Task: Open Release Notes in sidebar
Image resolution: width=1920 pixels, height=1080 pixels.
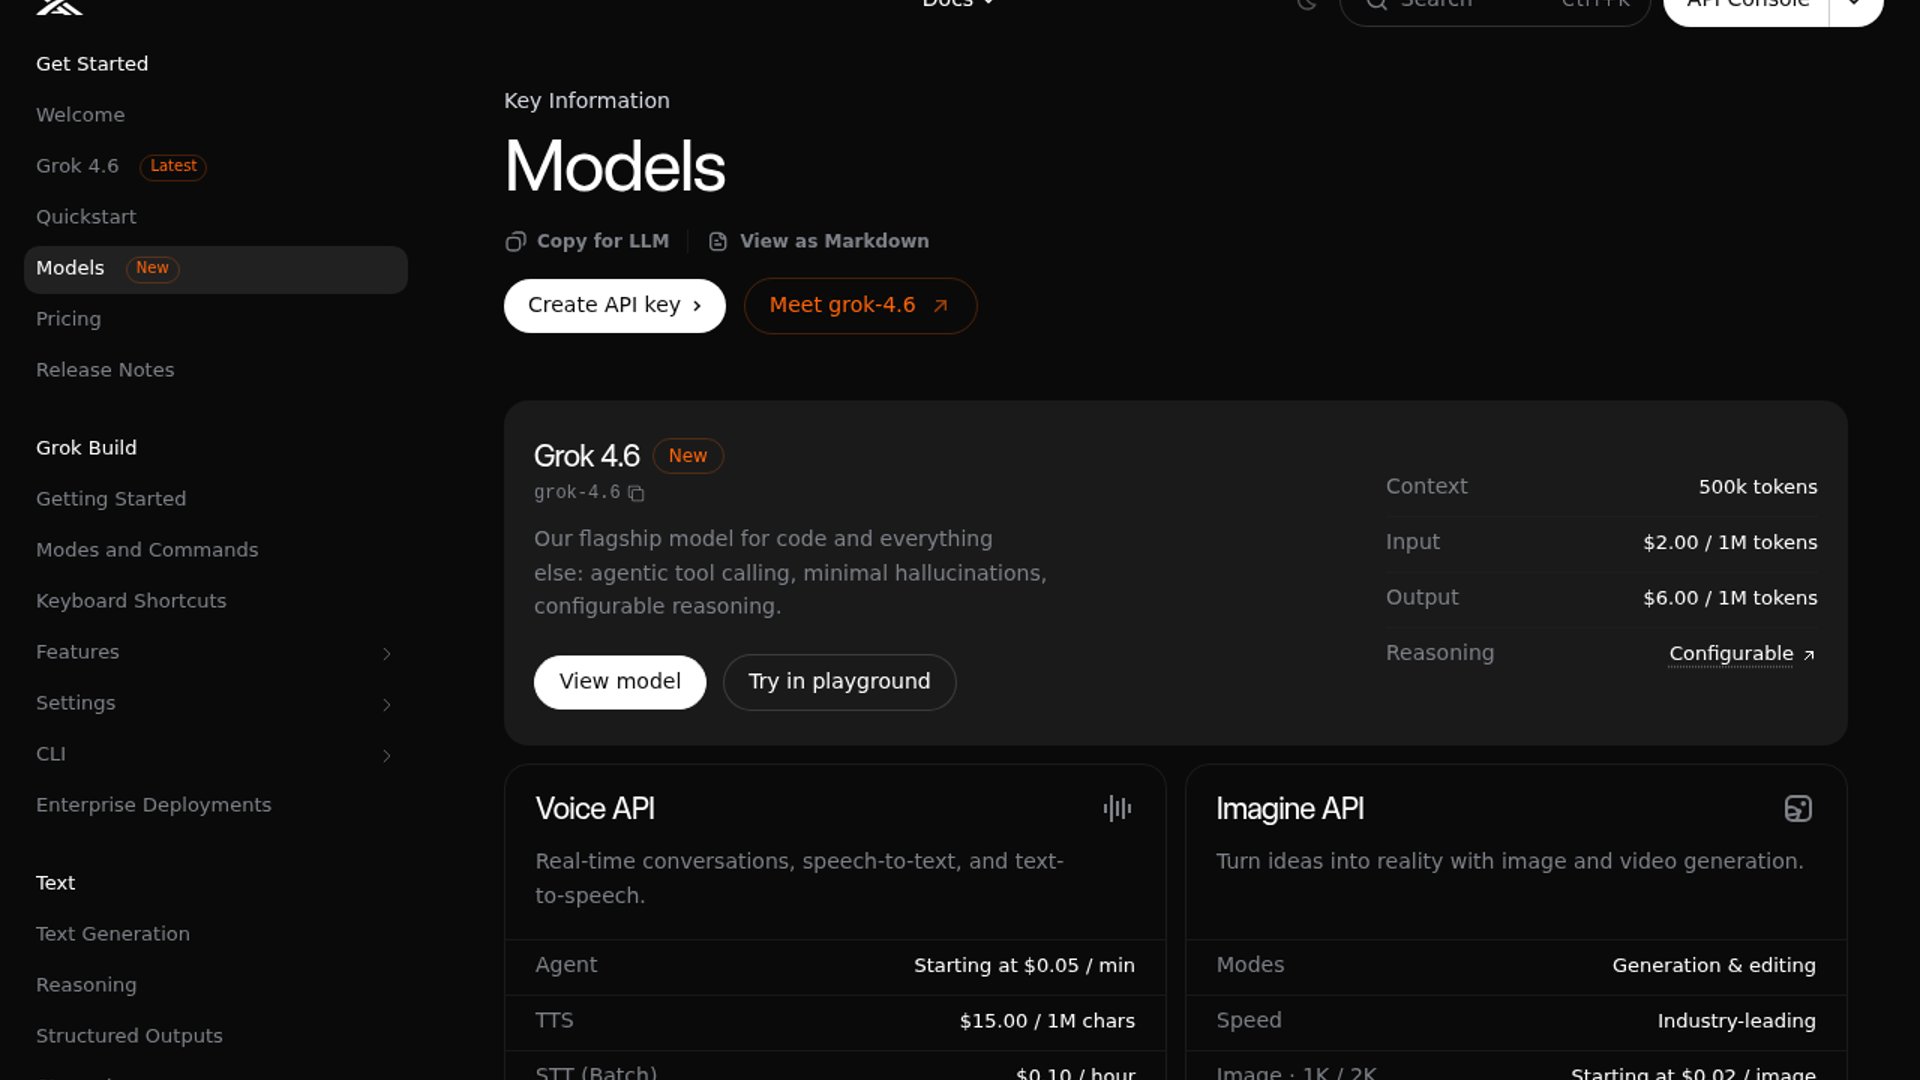Action: coord(105,370)
